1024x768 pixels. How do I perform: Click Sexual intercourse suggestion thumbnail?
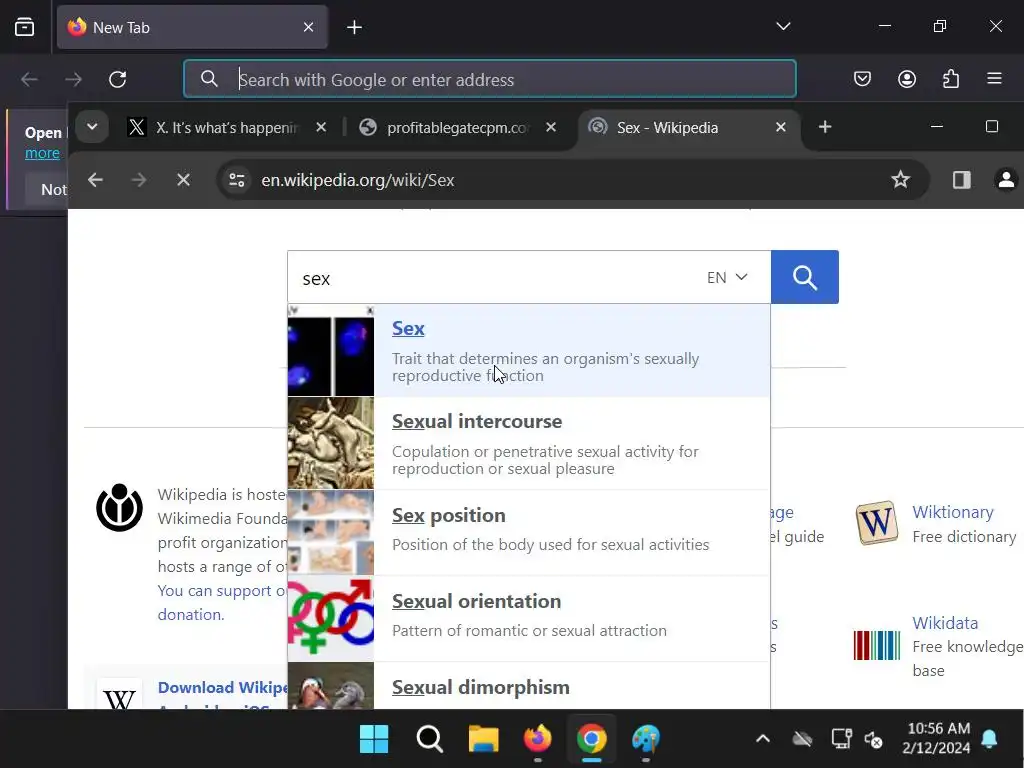pos(331,443)
